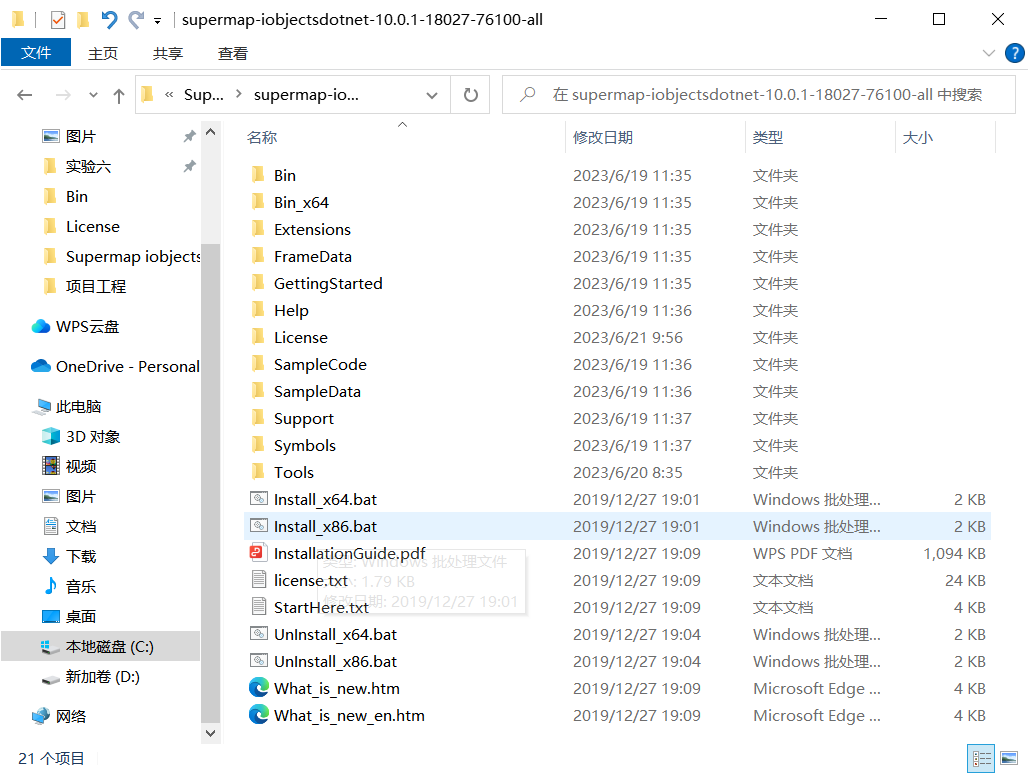Open 项目工程 folder in sidebar
1029x774 pixels.
[x=95, y=286]
